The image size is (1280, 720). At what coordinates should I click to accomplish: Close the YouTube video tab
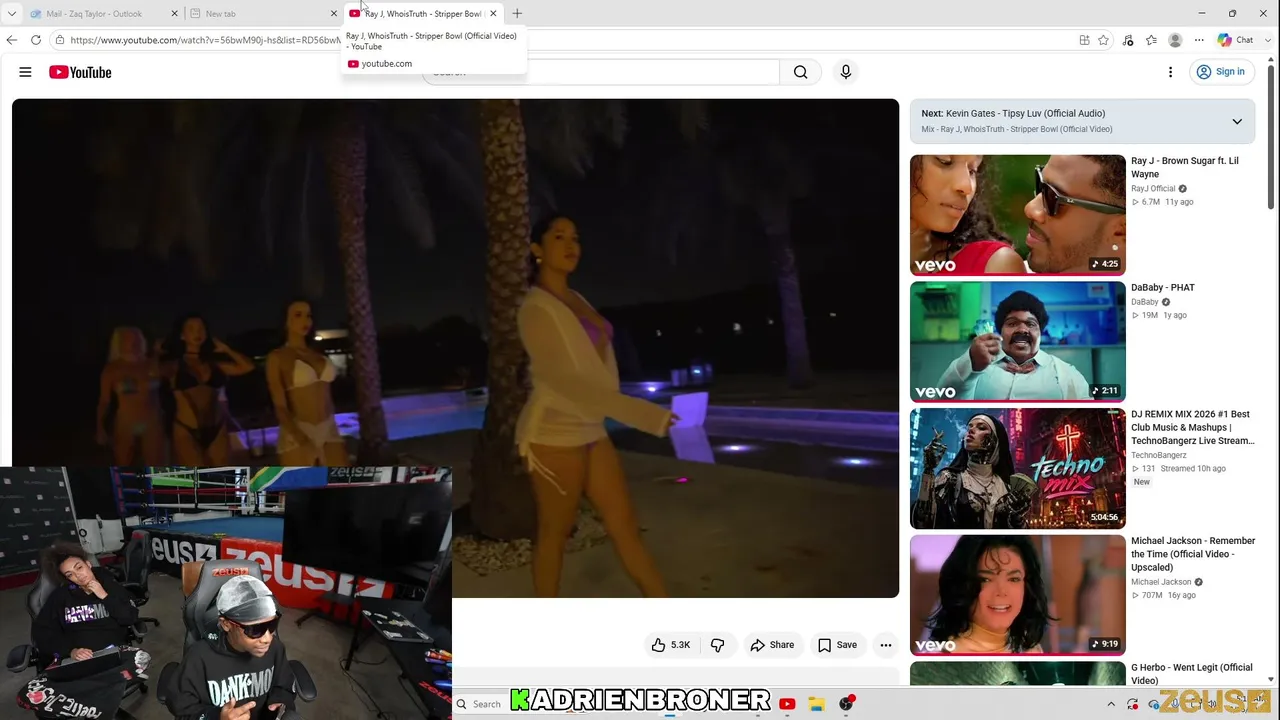pyautogui.click(x=493, y=14)
